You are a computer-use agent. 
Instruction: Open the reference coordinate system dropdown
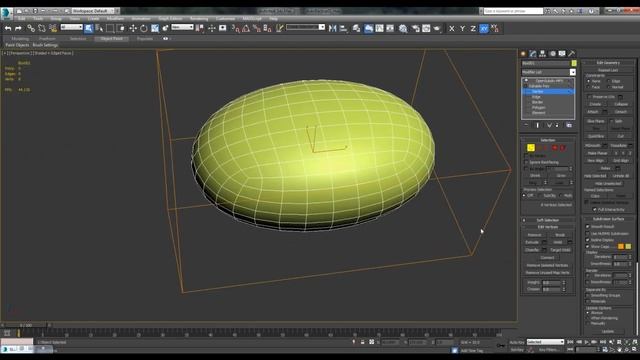click(x=182, y=27)
